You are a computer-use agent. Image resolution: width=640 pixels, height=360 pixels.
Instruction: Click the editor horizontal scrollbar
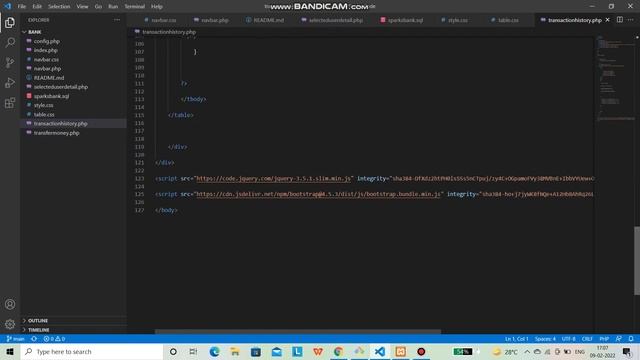(x=298, y=331)
